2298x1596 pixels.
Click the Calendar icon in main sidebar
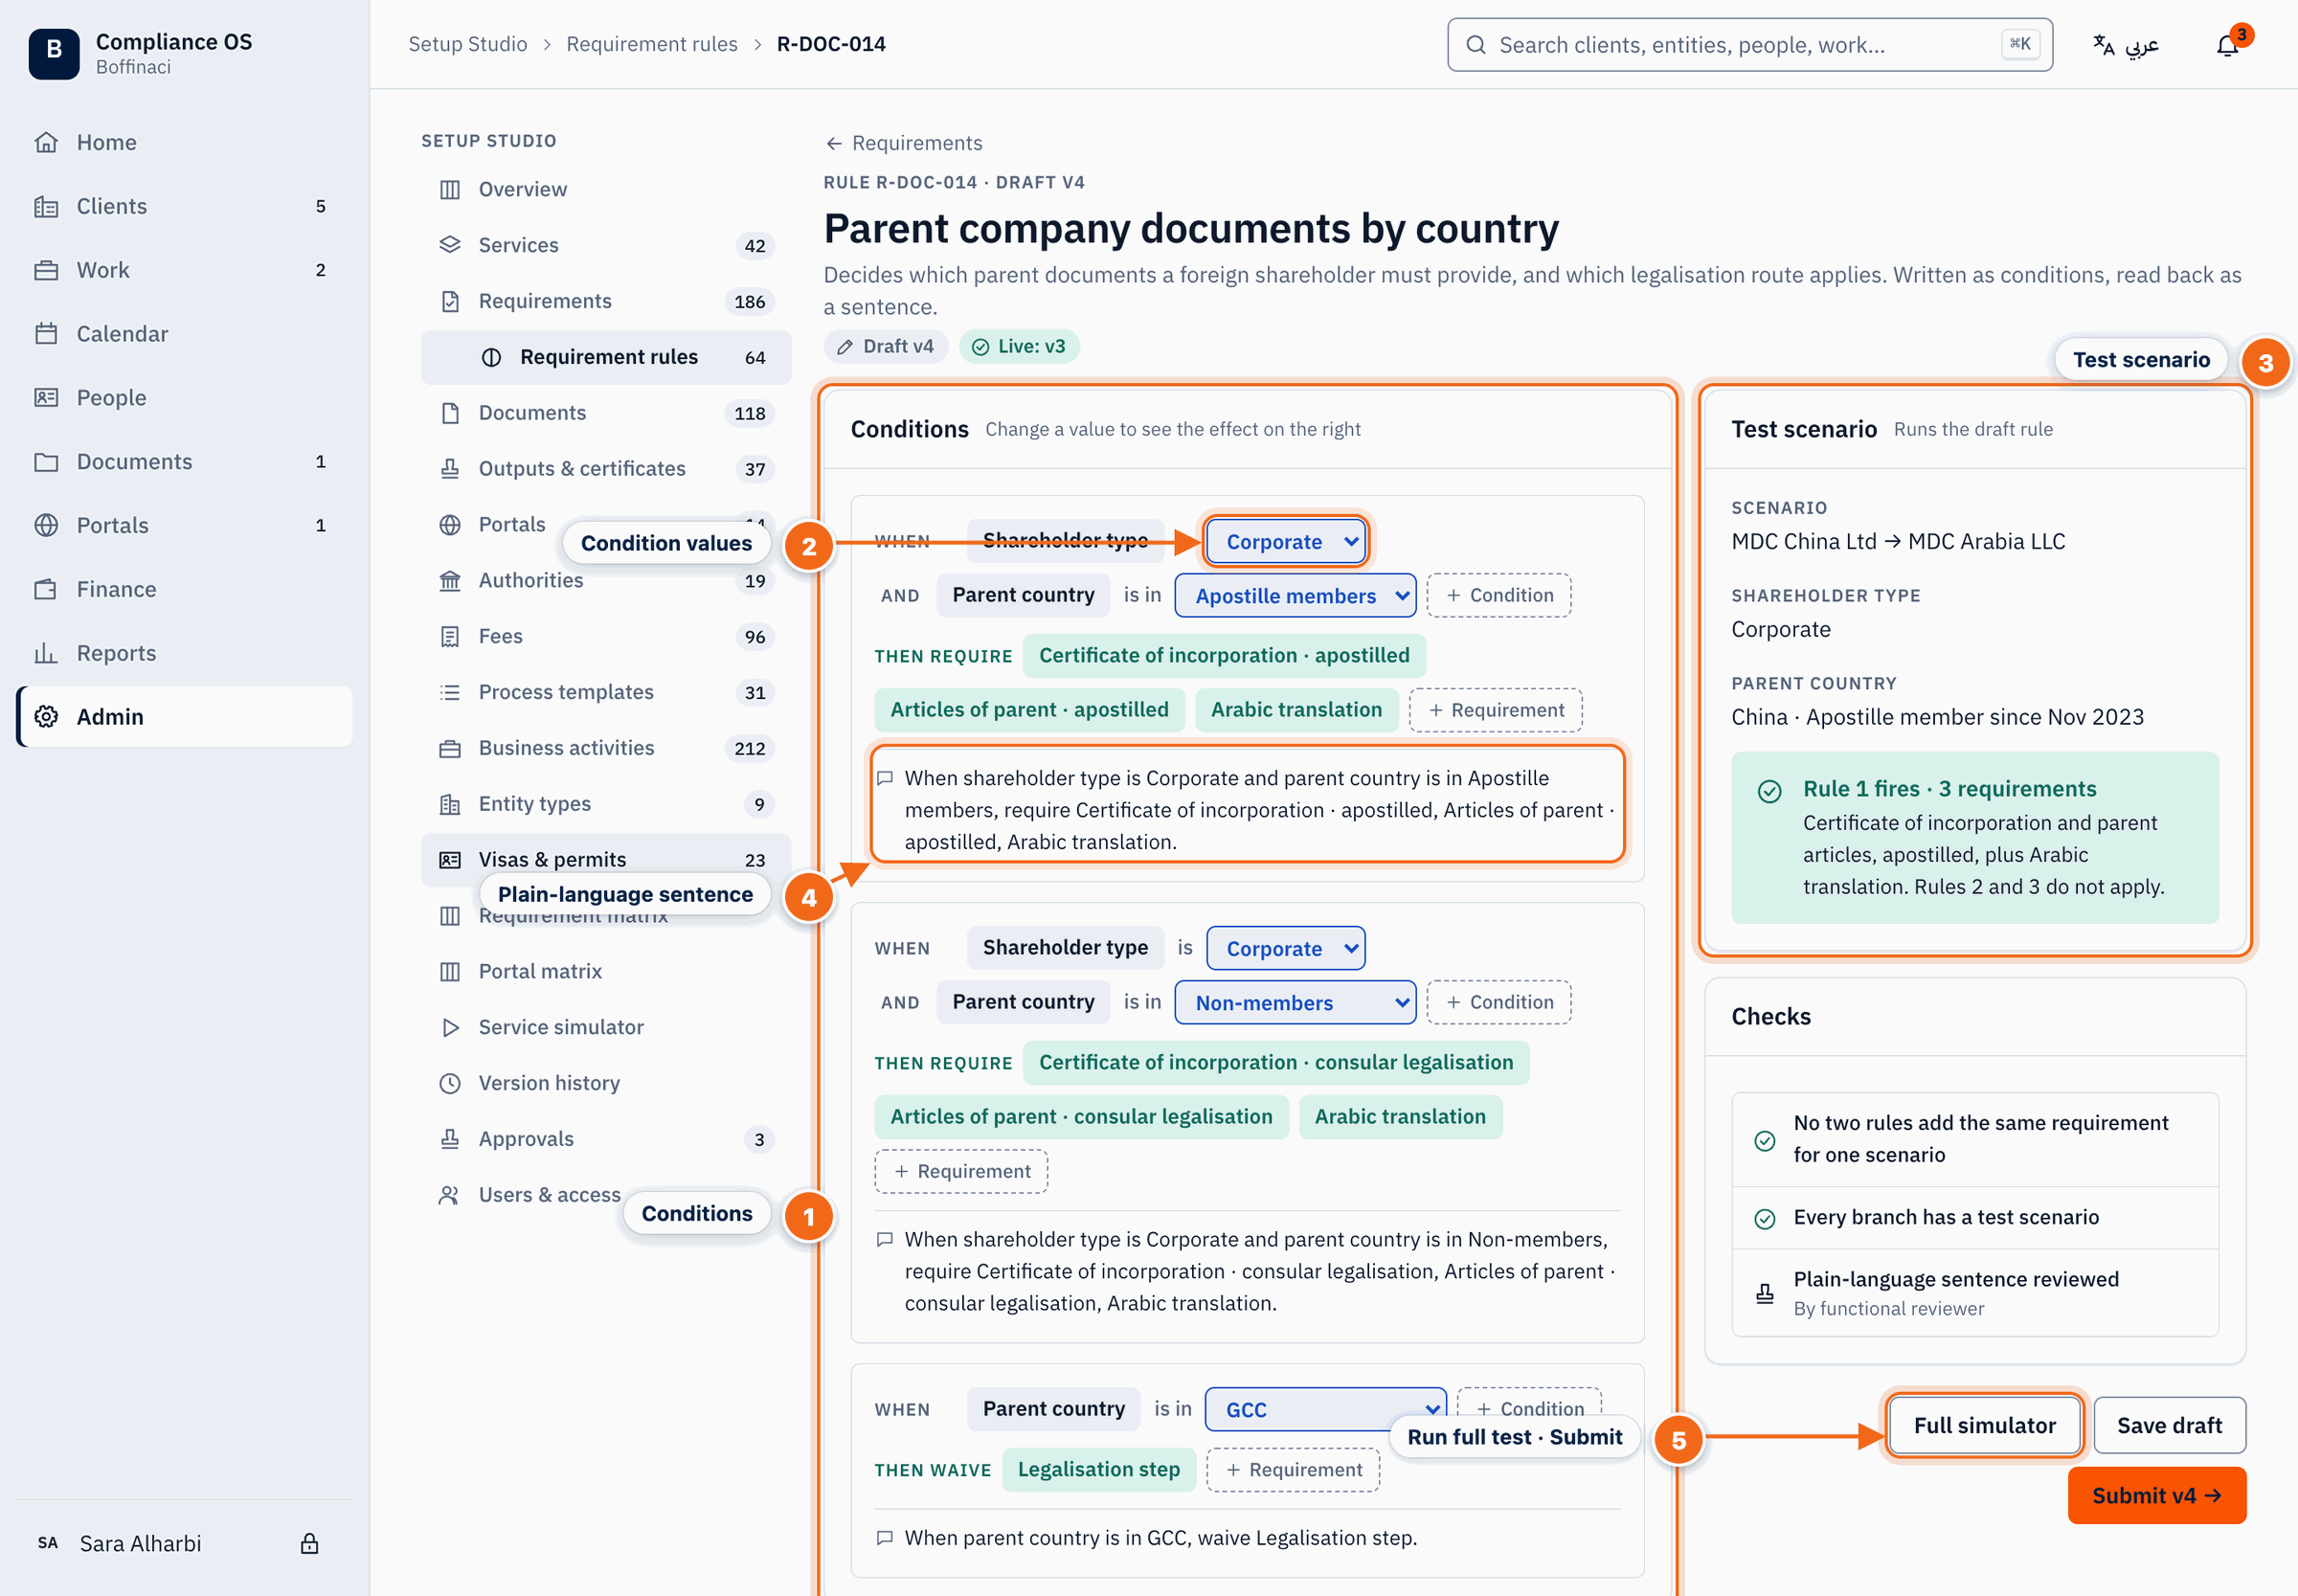pos(46,334)
